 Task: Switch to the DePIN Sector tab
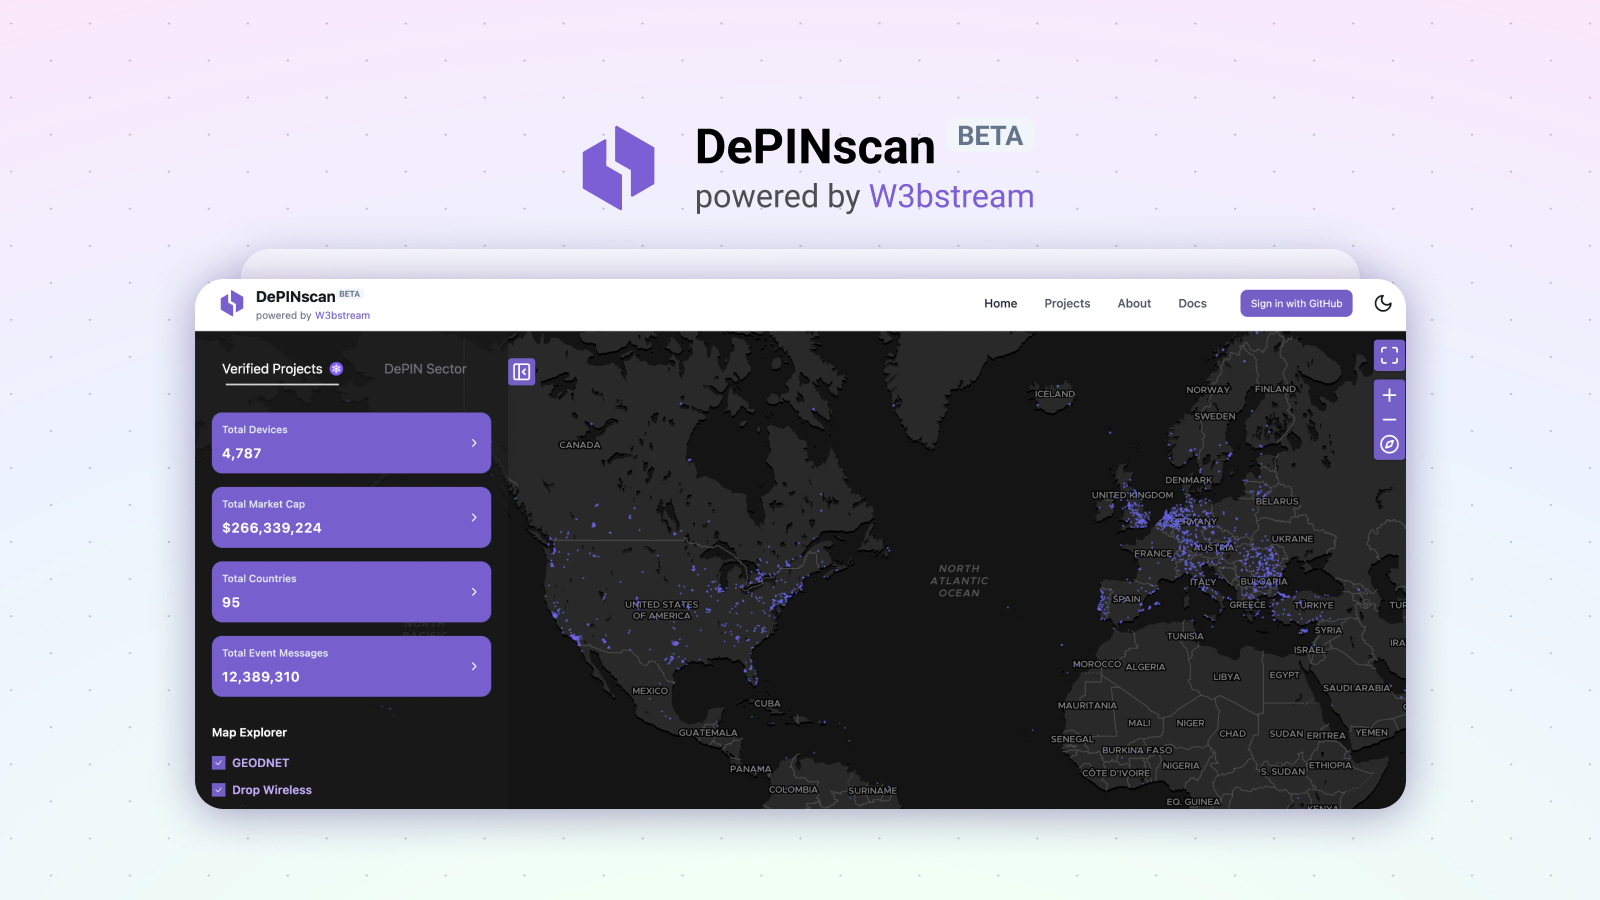tap(424, 368)
